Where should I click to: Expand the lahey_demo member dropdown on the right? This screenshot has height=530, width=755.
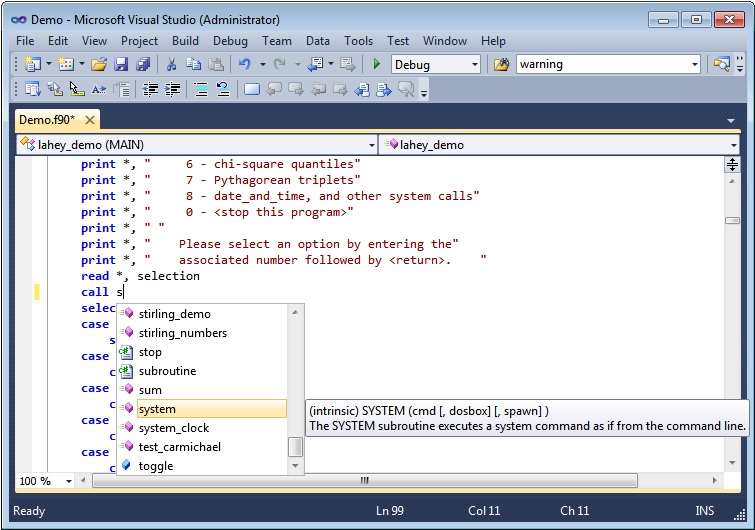733,145
